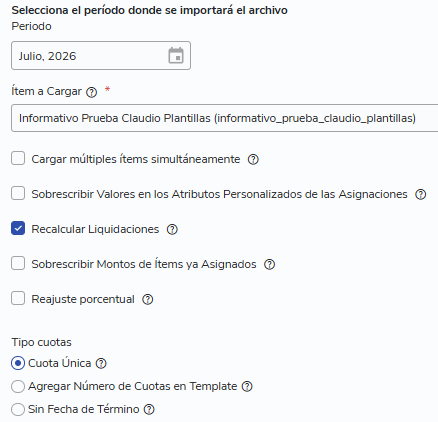Select the Cuota Única radio option

18,363
